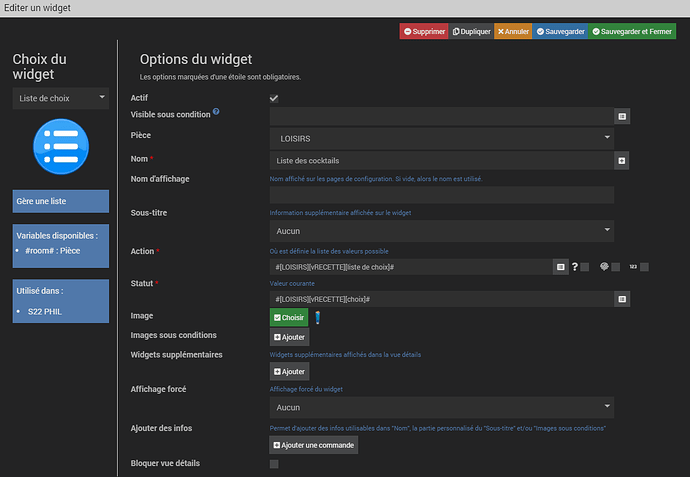Click the blue list widget icon
The height and width of the screenshot is (477, 690).
click(x=60, y=146)
